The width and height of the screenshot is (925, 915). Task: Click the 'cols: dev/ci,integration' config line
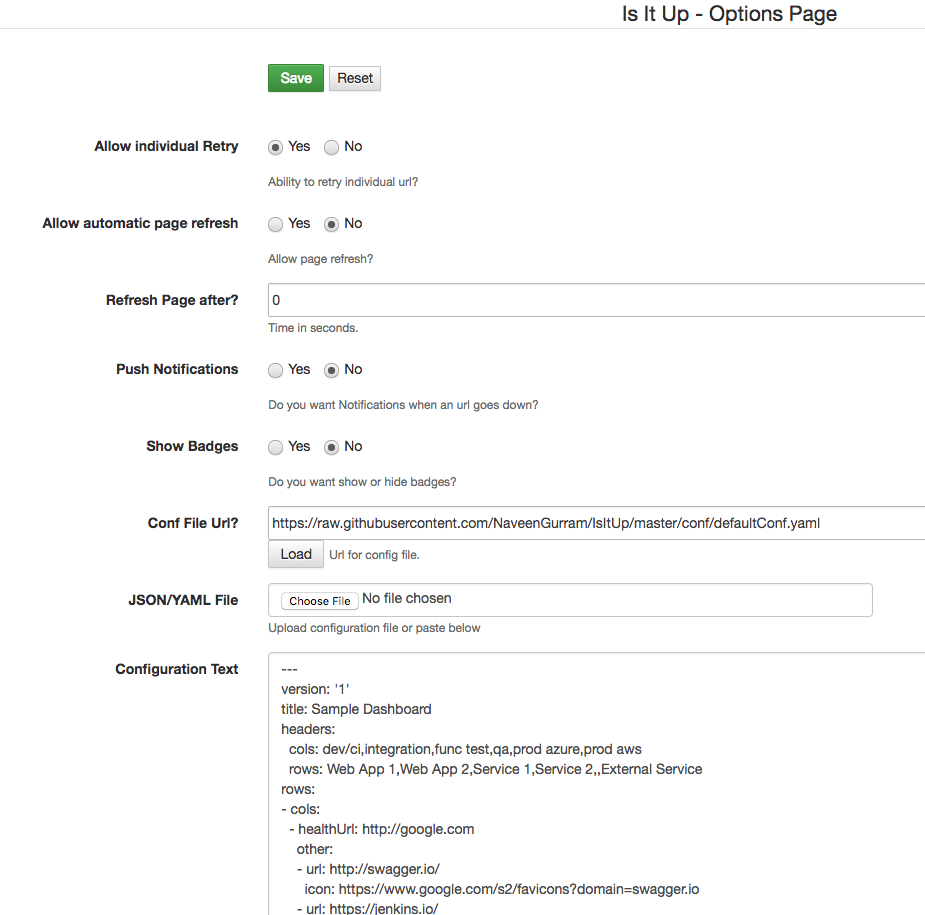click(x=465, y=749)
